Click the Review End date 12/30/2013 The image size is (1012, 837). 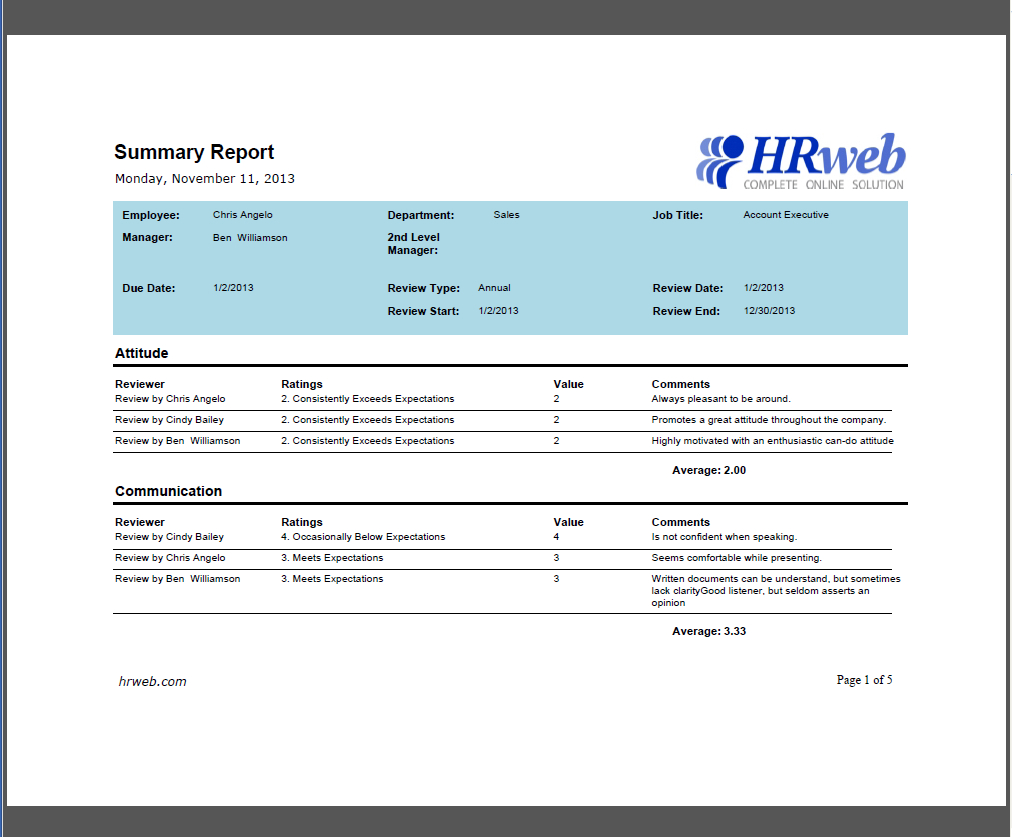point(766,311)
